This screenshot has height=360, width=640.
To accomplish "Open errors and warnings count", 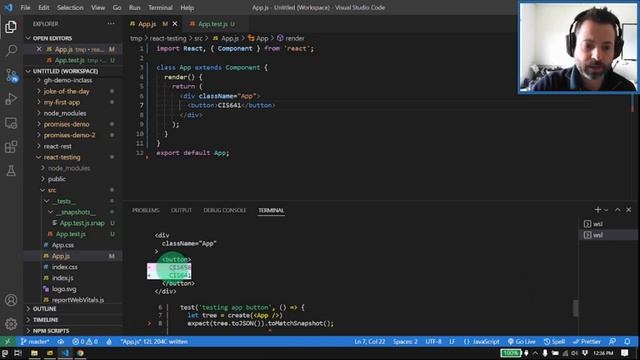I will tap(85, 341).
